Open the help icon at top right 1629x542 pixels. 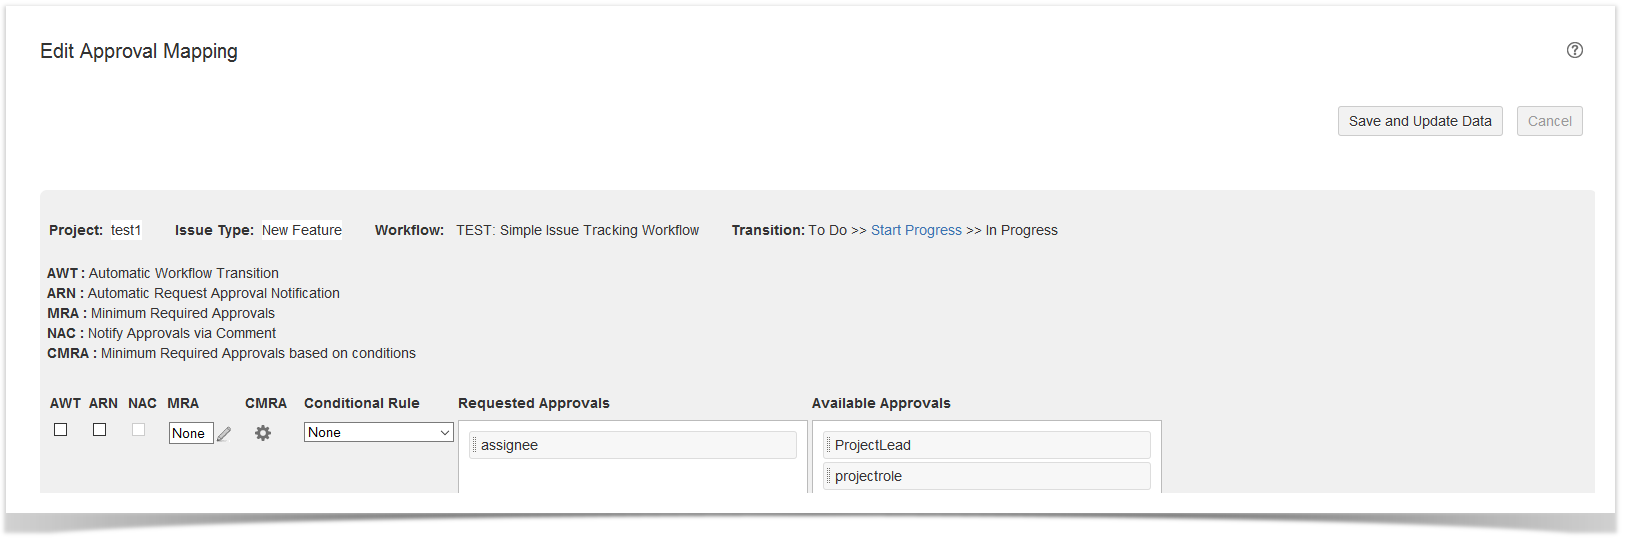[1574, 50]
